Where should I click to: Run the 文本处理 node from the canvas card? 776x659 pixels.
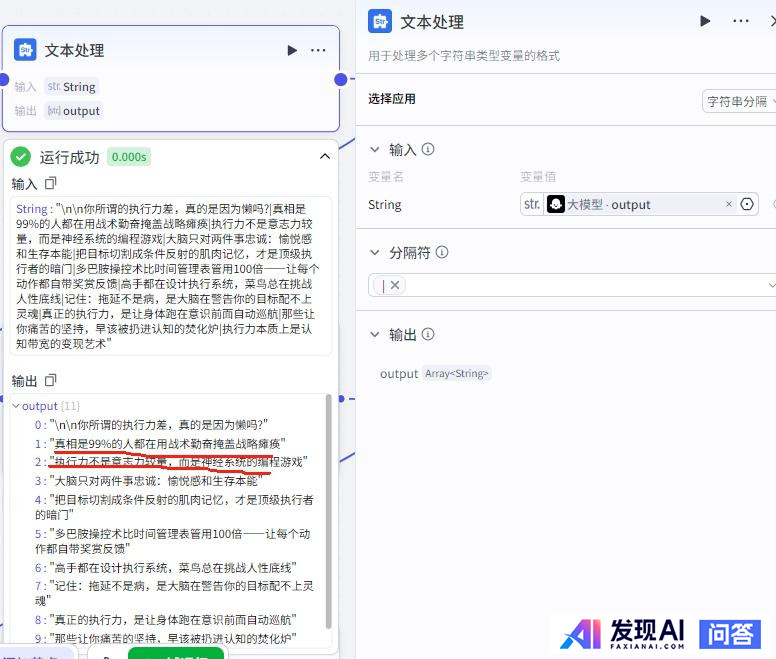click(292, 50)
